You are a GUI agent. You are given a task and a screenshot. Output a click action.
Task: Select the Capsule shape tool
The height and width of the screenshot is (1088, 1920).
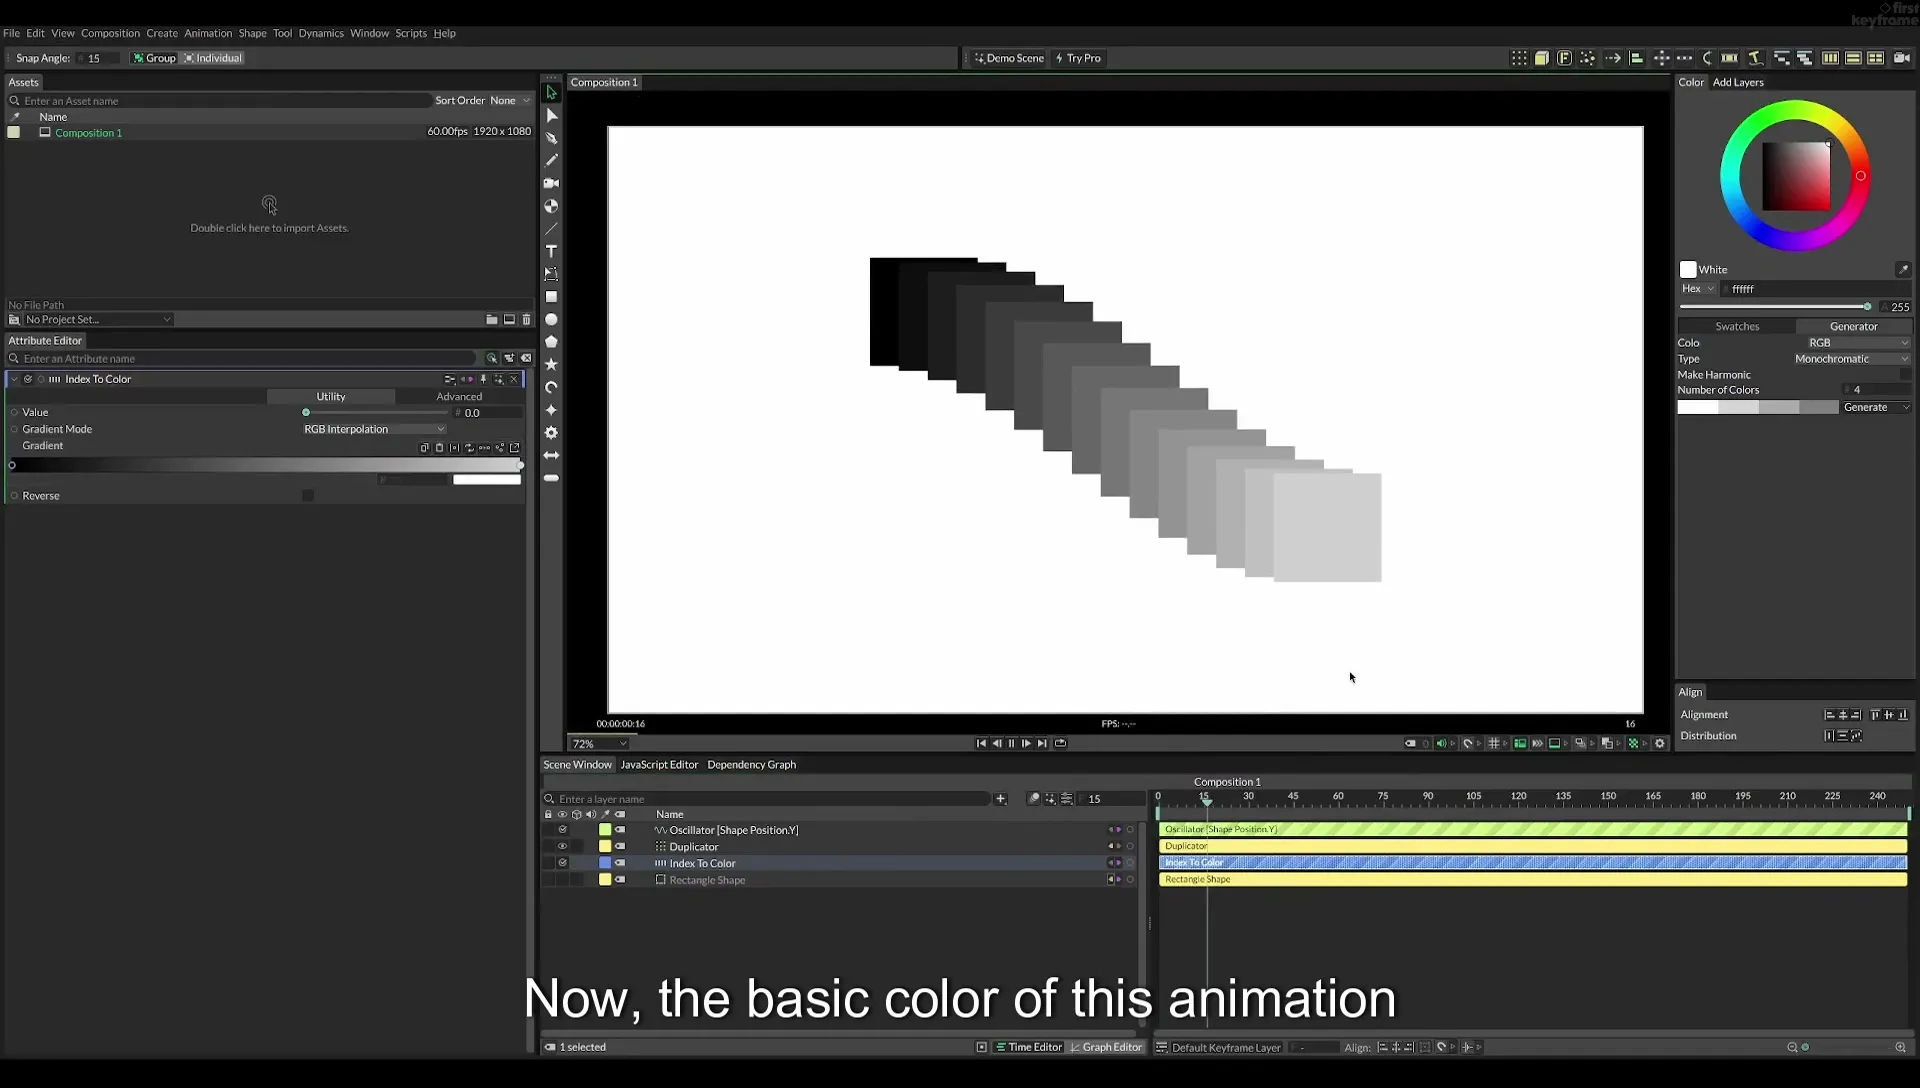(551, 478)
